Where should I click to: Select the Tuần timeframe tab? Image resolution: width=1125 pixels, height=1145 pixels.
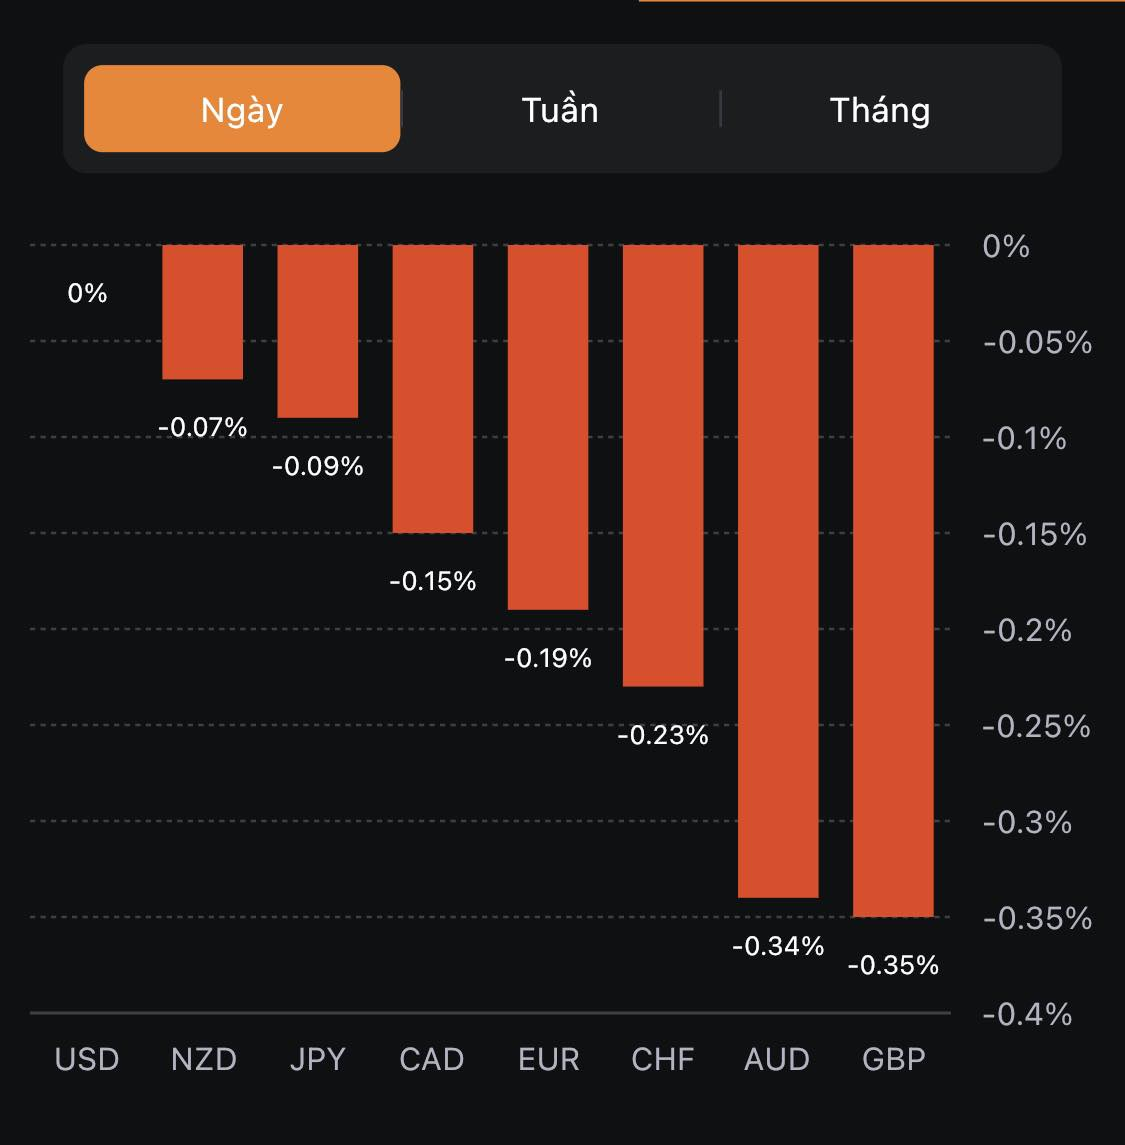[x=560, y=109]
